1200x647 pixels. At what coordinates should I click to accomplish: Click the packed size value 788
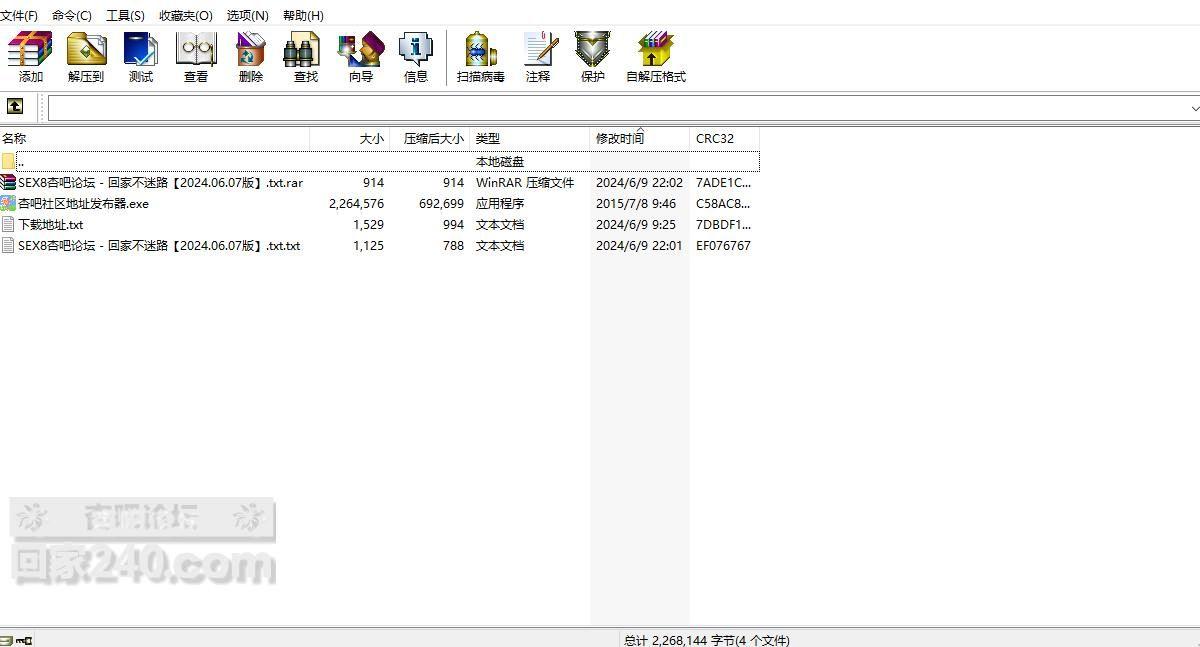click(453, 246)
